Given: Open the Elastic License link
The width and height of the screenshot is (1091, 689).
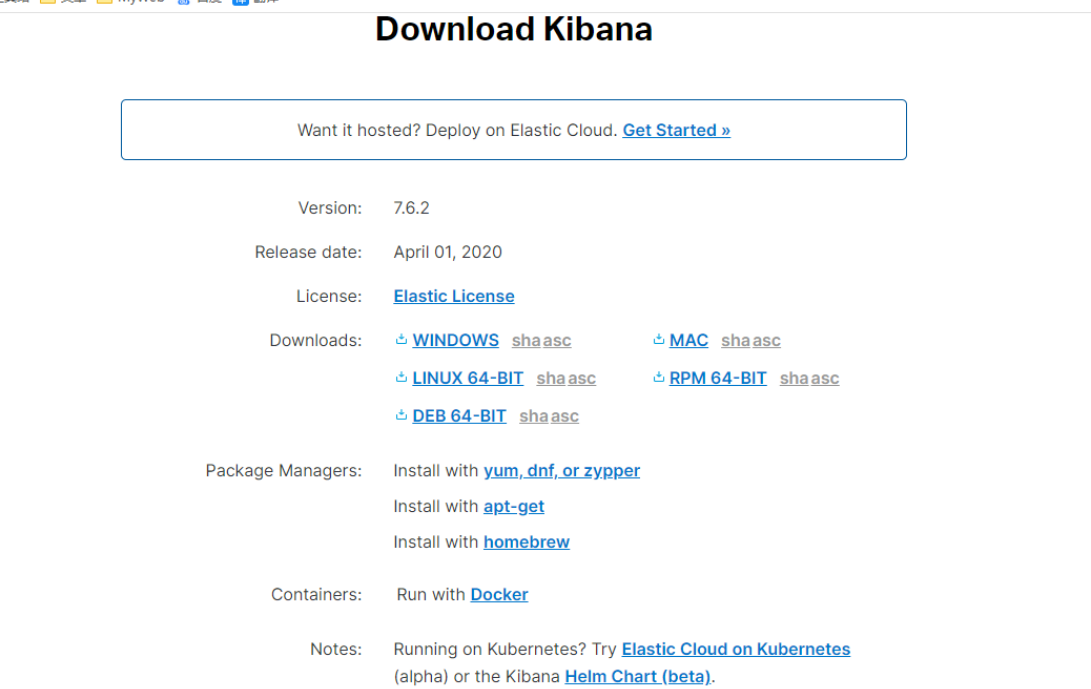Looking at the screenshot, I should pyautogui.click(x=454, y=296).
